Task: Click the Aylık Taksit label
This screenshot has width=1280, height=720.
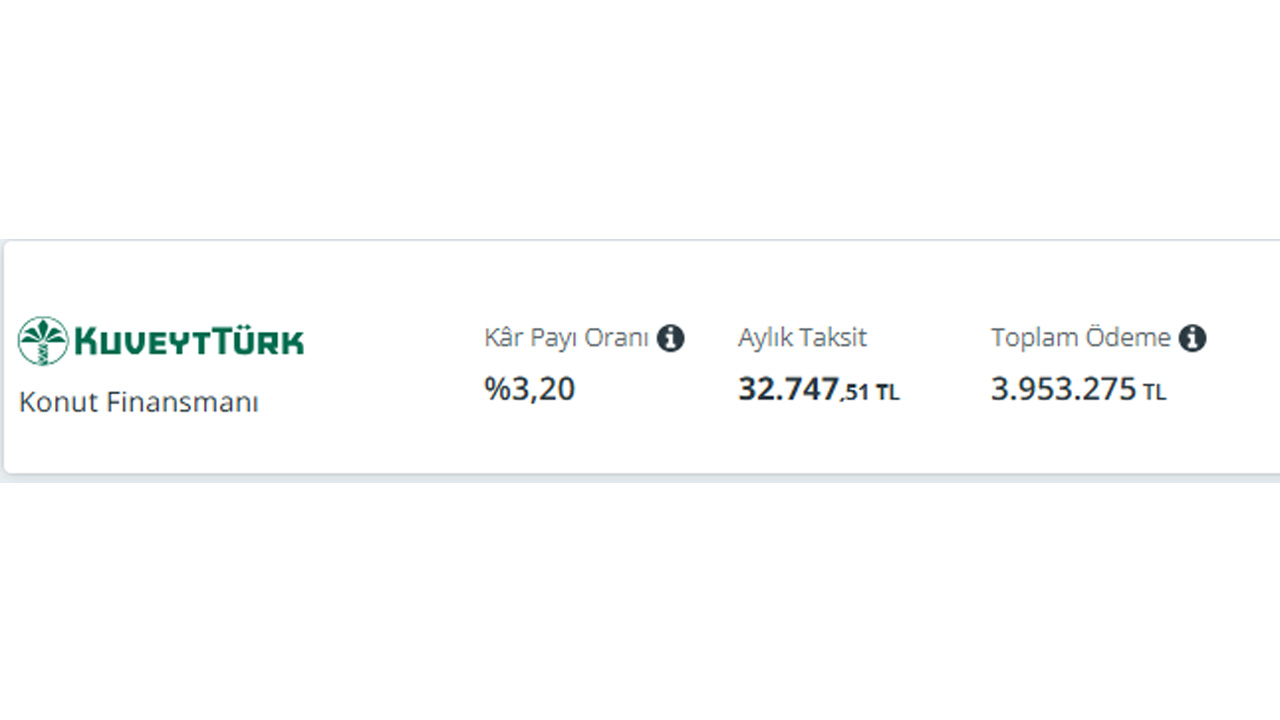Action: tap(802, 338)
